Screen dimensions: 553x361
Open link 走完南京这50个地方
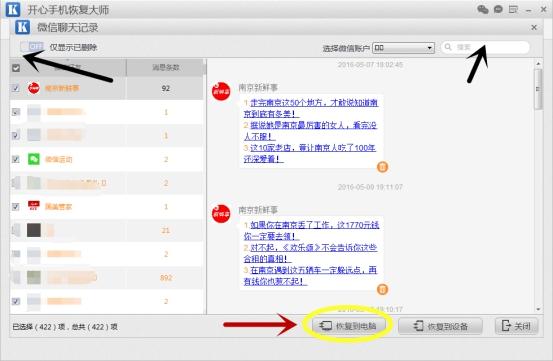point(310,108)
